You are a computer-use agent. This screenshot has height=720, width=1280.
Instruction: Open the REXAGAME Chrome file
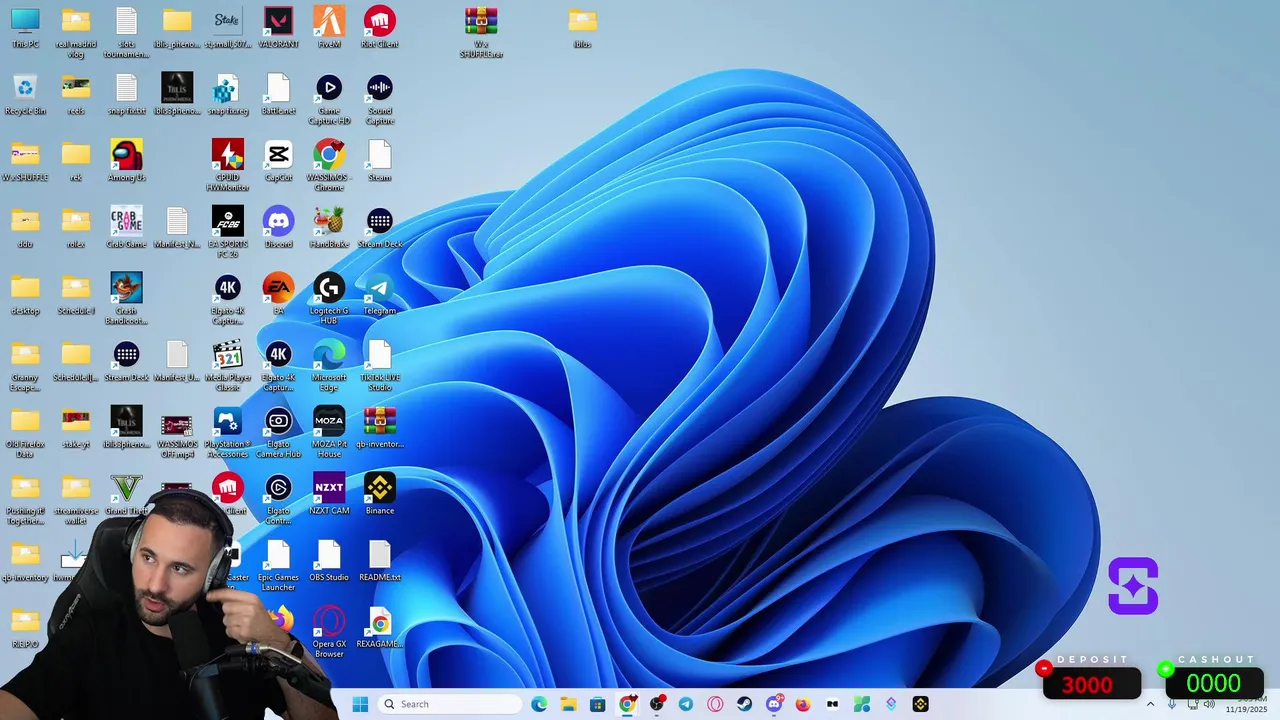[379, 627]
